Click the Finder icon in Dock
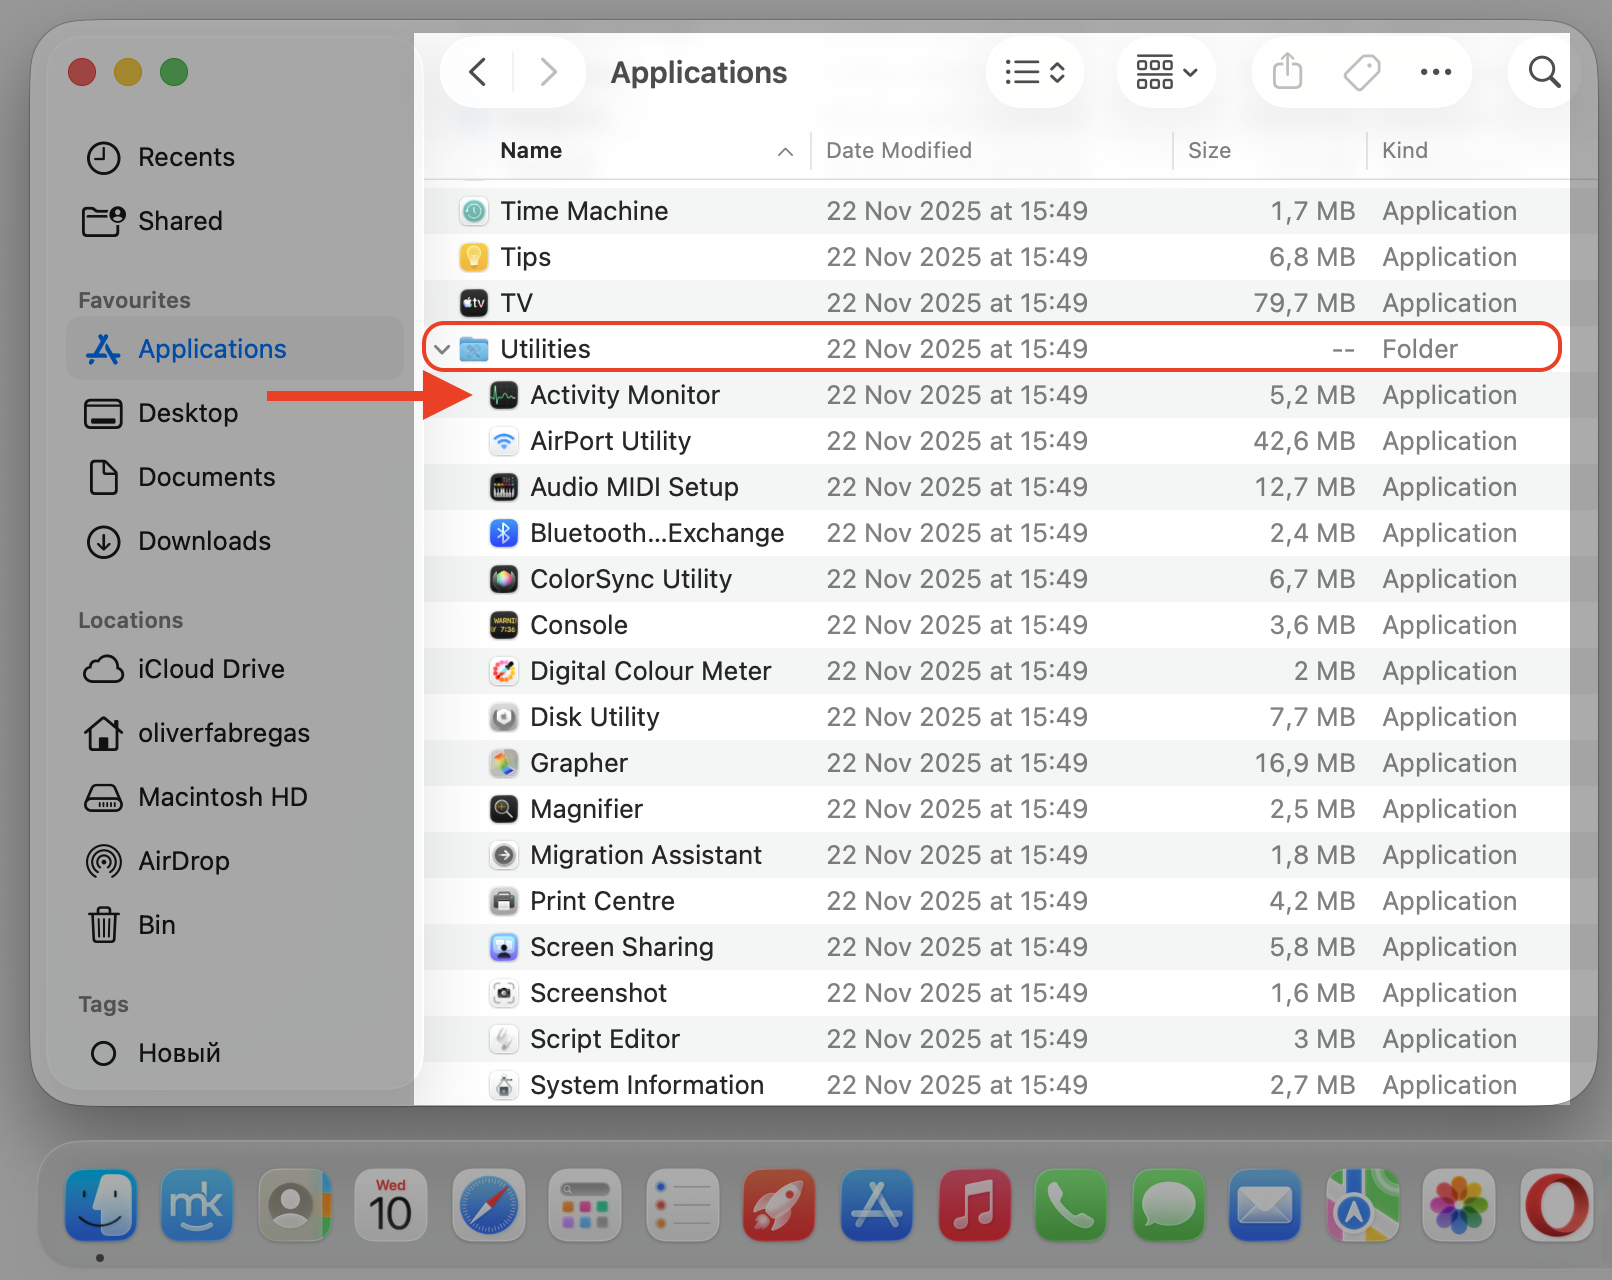This screenshot has width=1612, height=1280. click(x=100, y=1205)
